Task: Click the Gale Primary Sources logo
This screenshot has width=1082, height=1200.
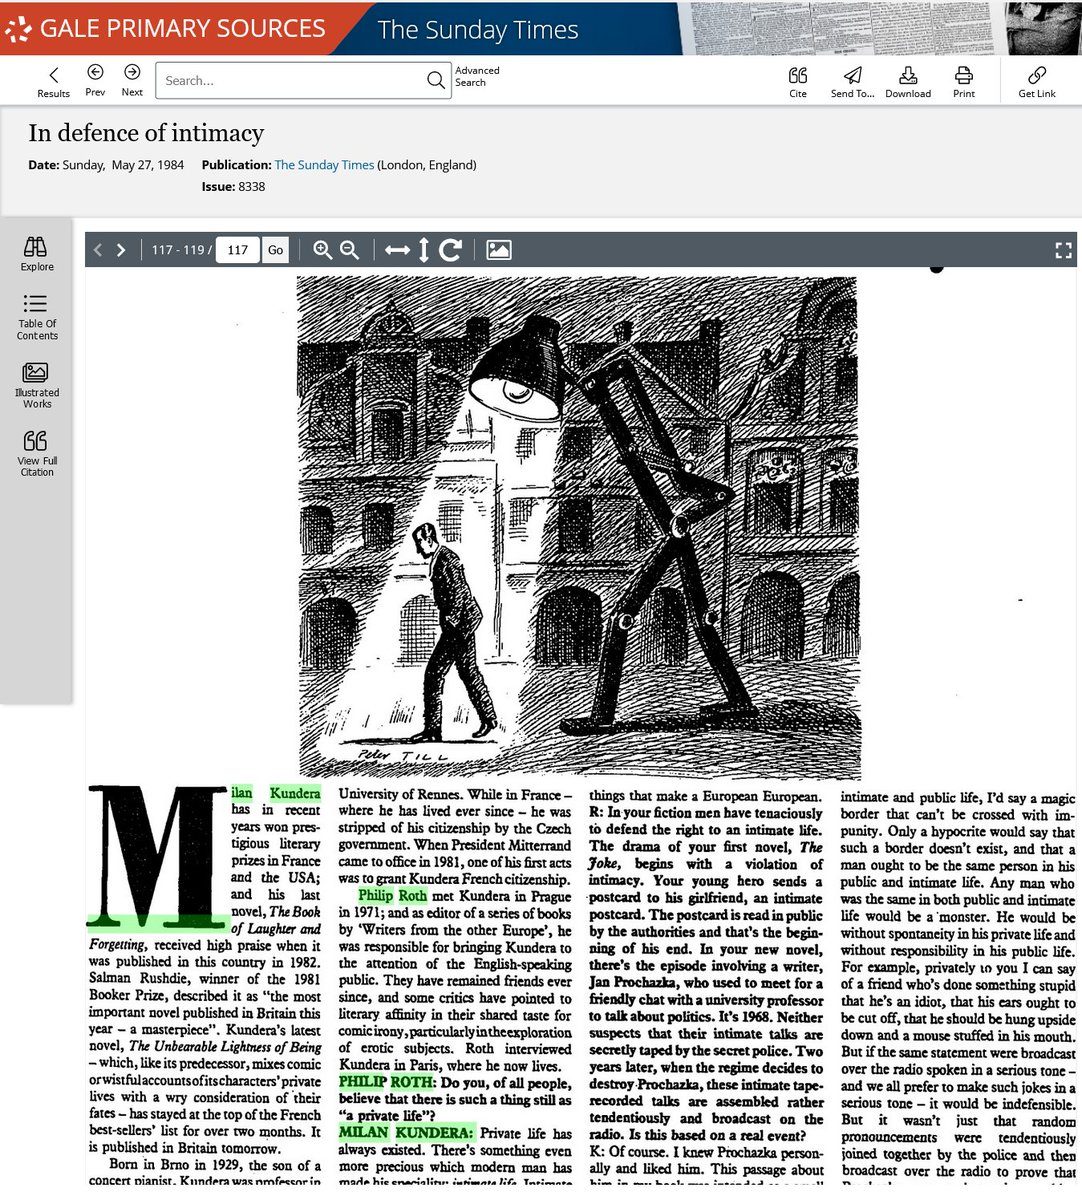Action: pyautogui.click(x=167, y=28)
